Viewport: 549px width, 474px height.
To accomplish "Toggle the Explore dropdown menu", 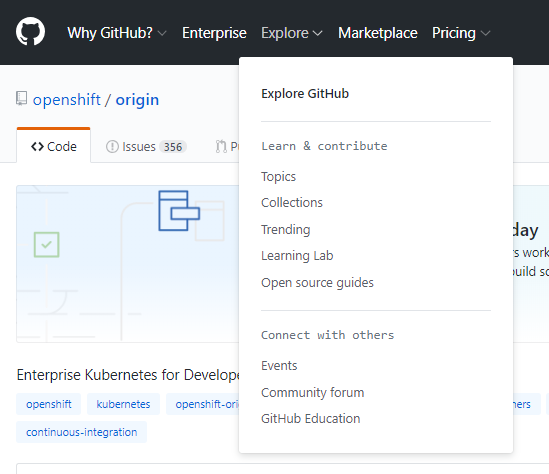I will tap(292, 33).
